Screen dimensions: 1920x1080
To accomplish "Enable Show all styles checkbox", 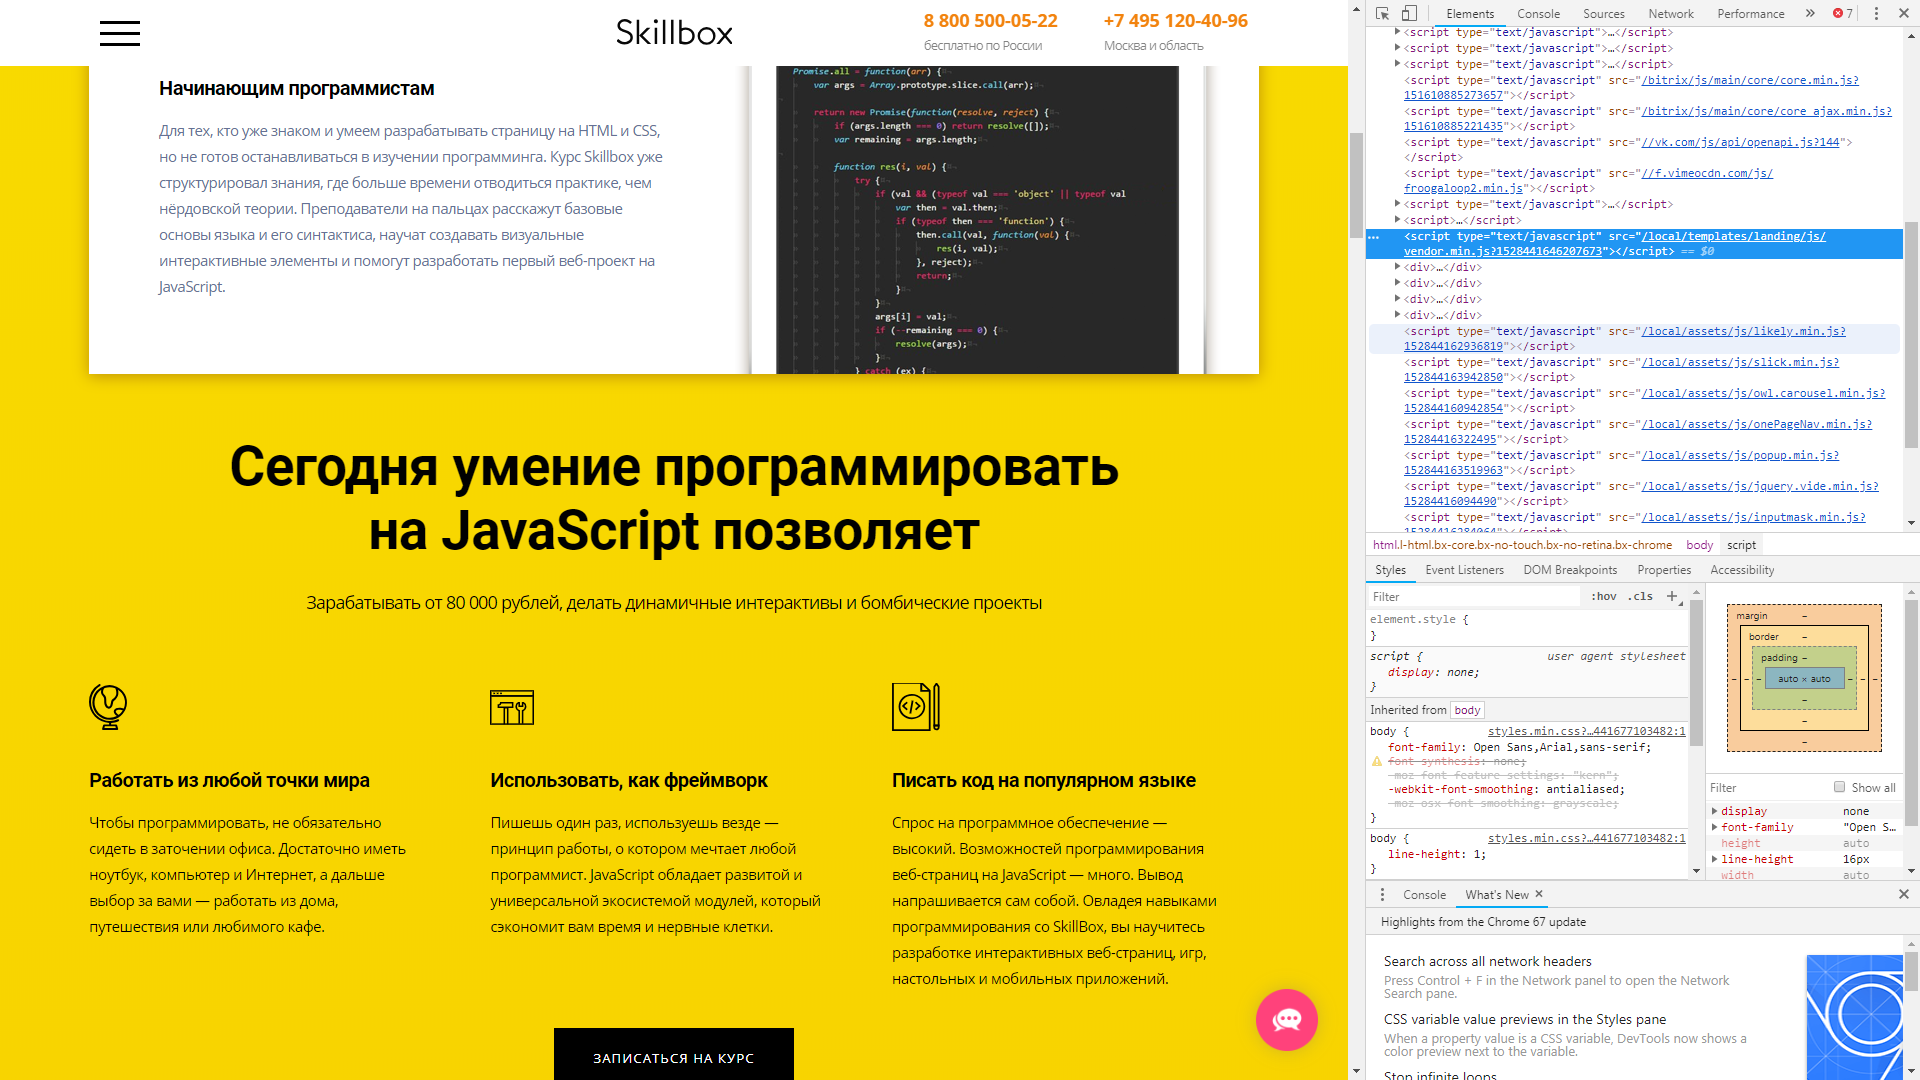I will tap(1838, 789).
